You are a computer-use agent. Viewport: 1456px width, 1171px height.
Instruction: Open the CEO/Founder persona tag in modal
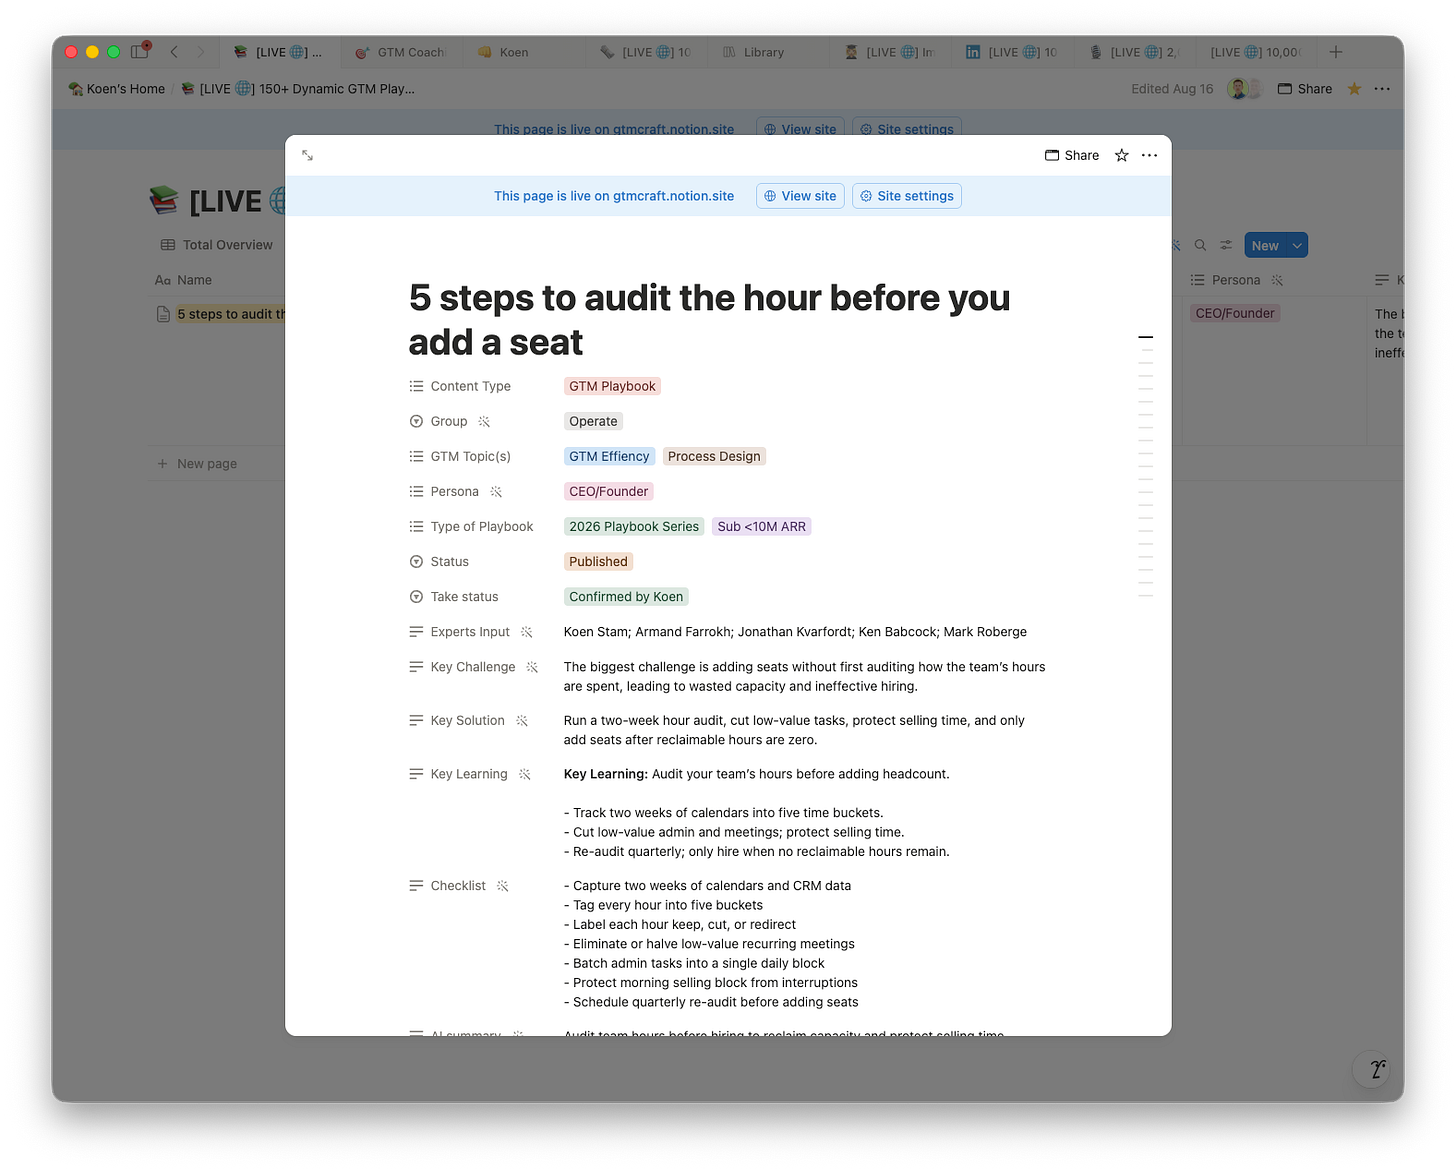[x=608, y=491]
